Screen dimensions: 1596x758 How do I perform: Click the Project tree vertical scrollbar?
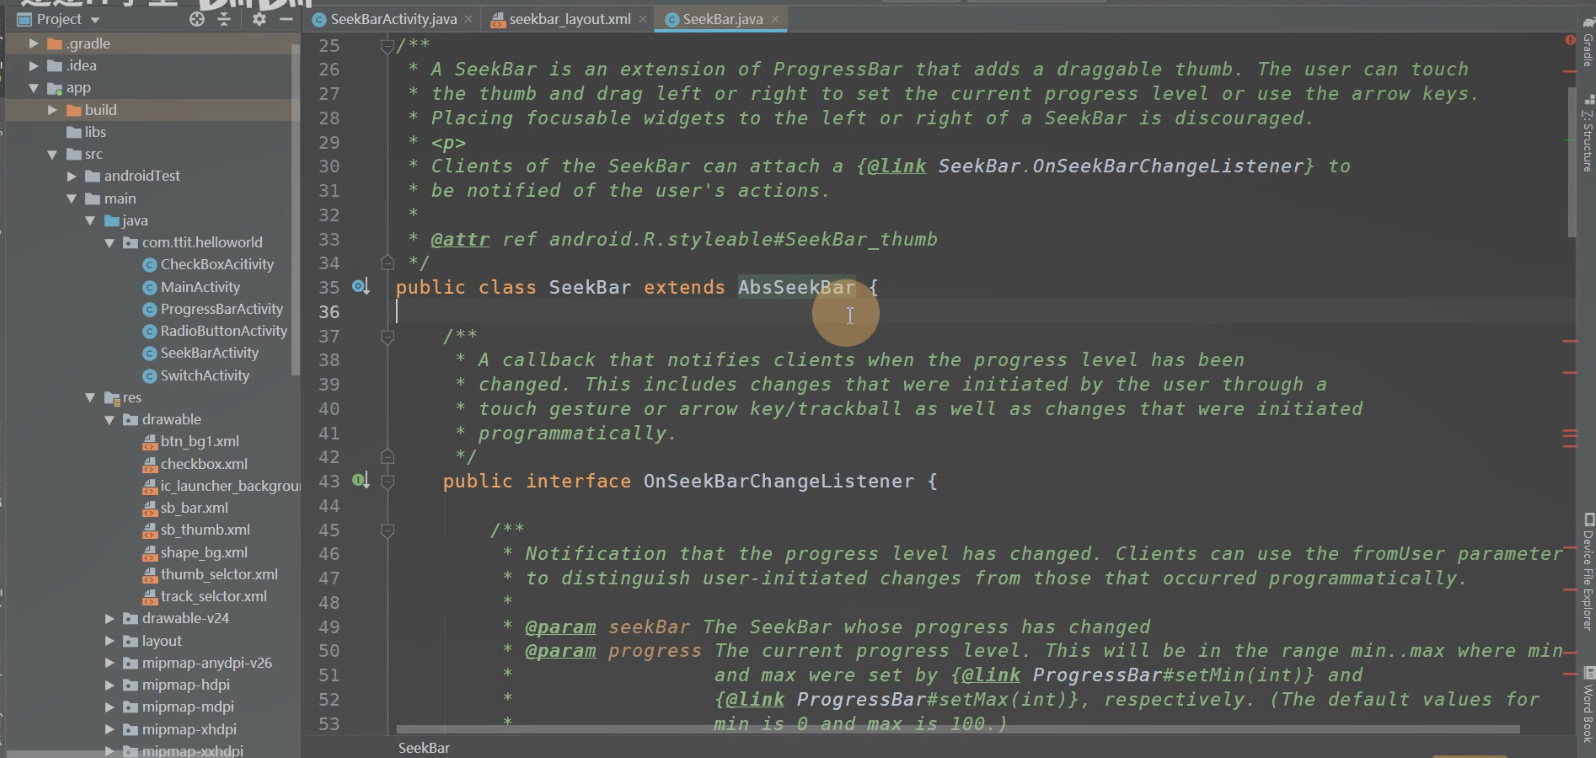295,209
